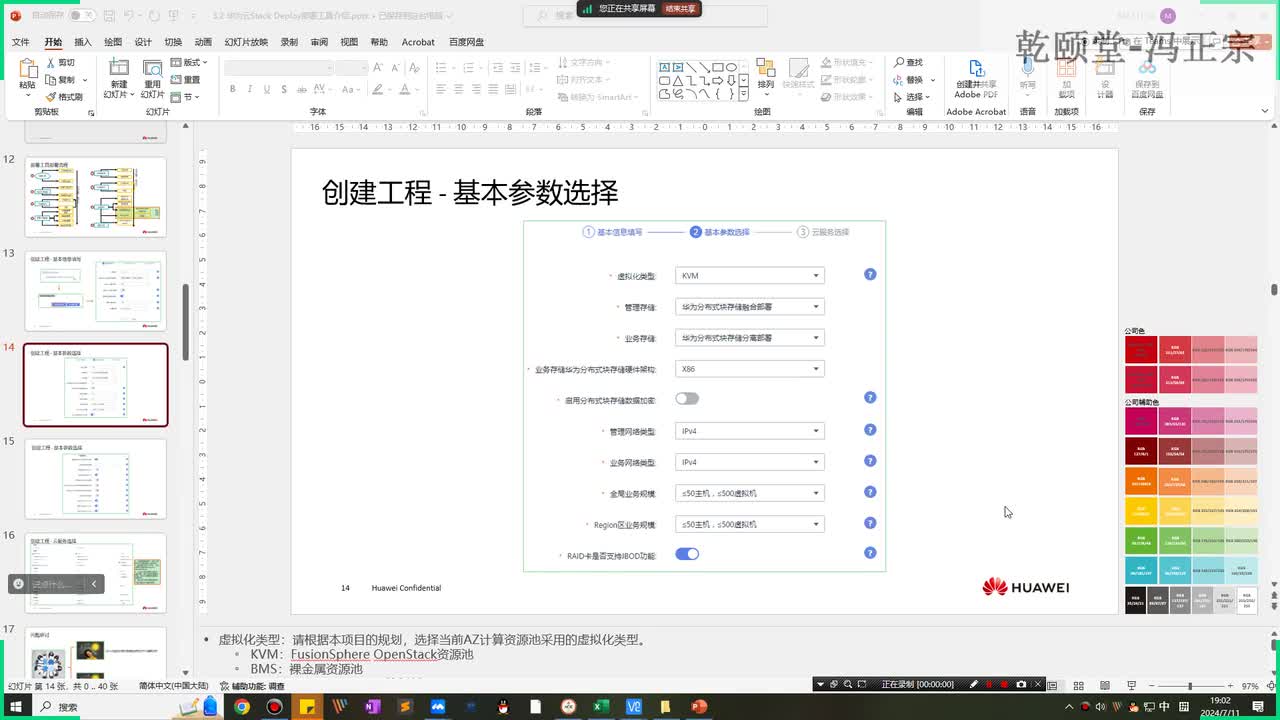Switch to the Animations (动画) tab
The height and width of the screenshot is (720, 1280).
point(203,42)
